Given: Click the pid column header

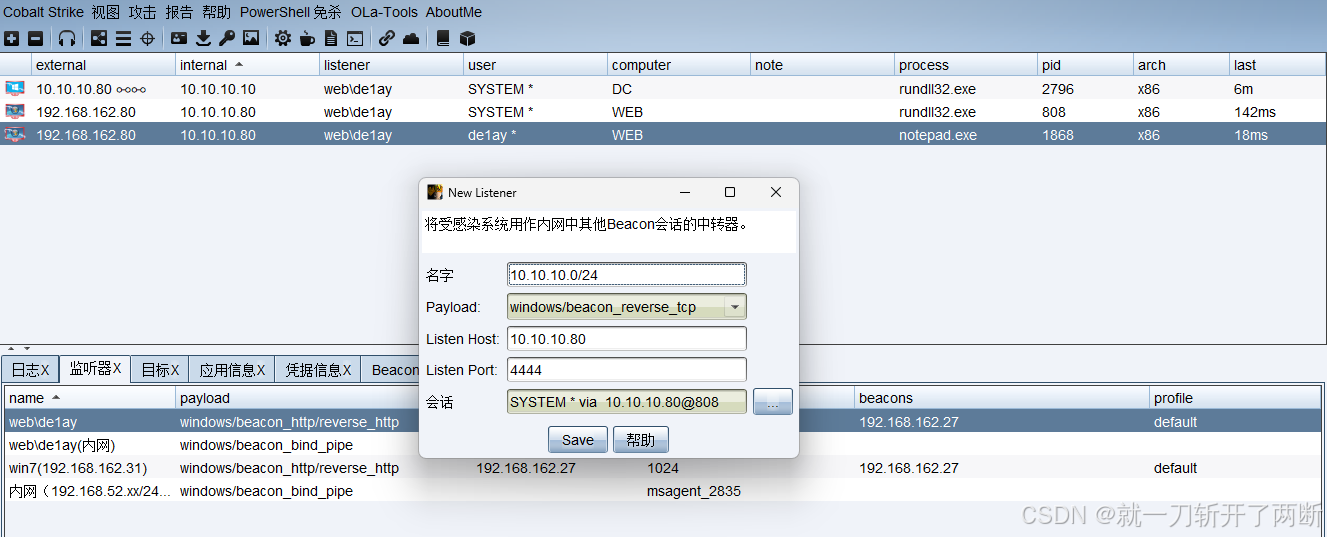Looking at the screenshot, I should click(1086, 65).
